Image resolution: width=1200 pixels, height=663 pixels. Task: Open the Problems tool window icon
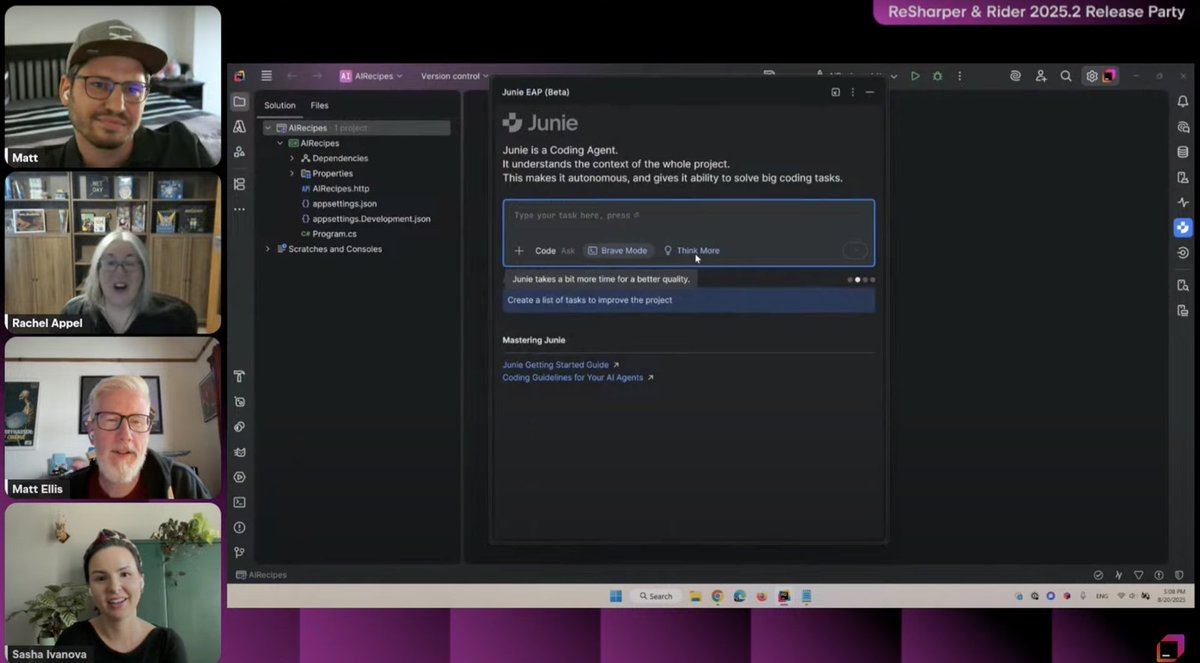coord(239,527)
